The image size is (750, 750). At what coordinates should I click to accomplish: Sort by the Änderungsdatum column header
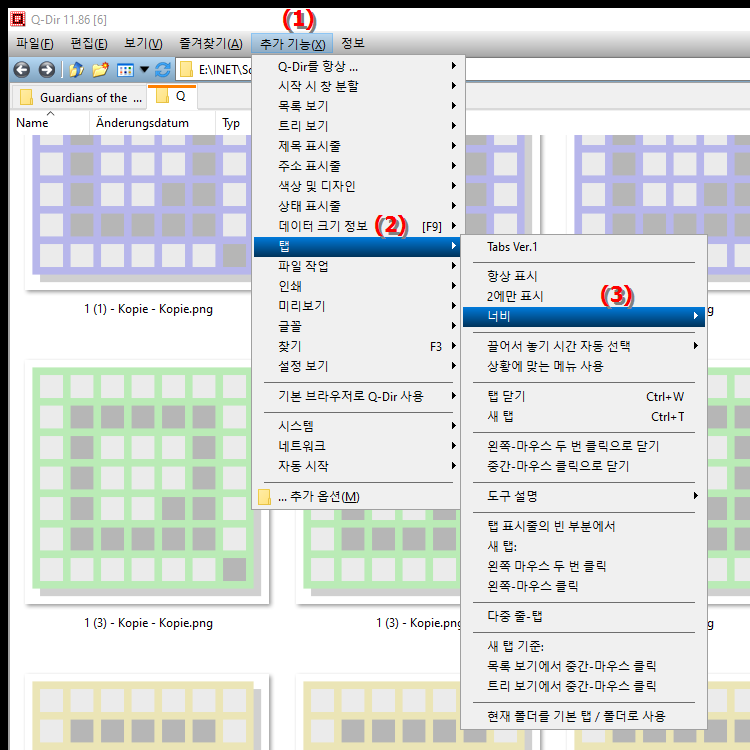coord(152,123)
